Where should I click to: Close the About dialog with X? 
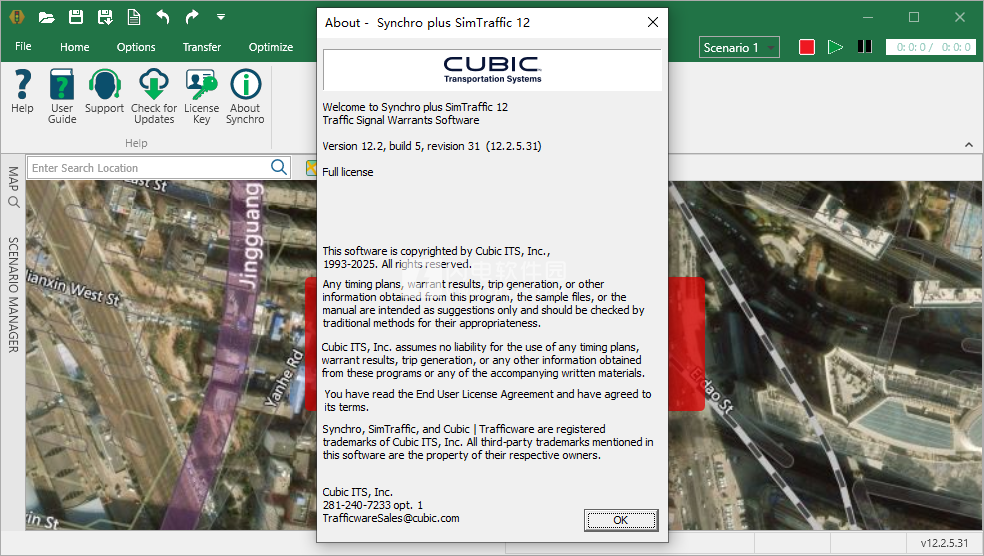pos(653,23)
